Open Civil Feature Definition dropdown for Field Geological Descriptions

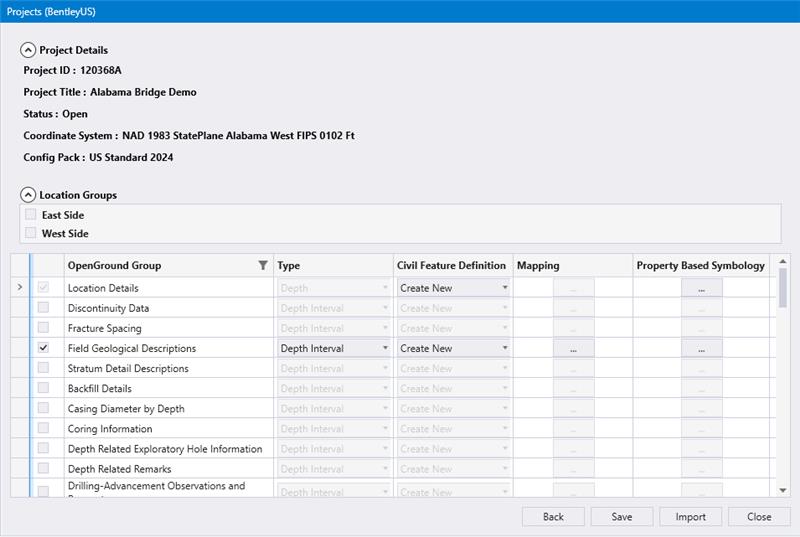[454, 348]
